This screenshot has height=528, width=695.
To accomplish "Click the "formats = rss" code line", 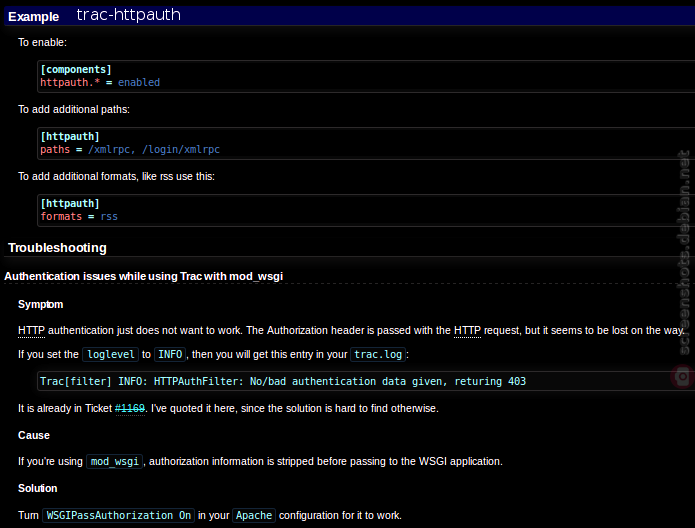I will [x=79, y=216].
